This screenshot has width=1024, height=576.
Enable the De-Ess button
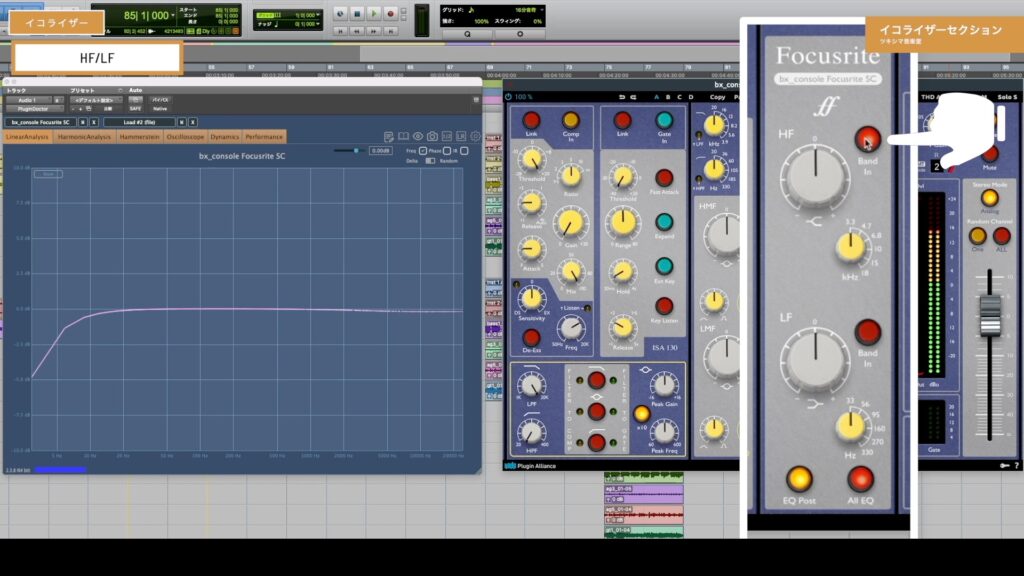[531, 337]
